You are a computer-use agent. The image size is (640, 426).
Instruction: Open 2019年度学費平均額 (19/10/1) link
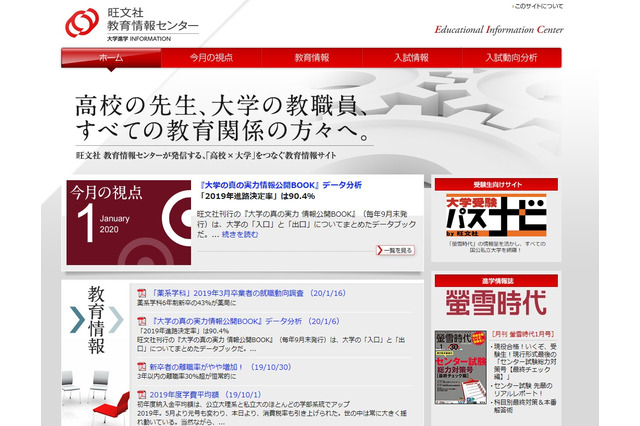point(205,395)
